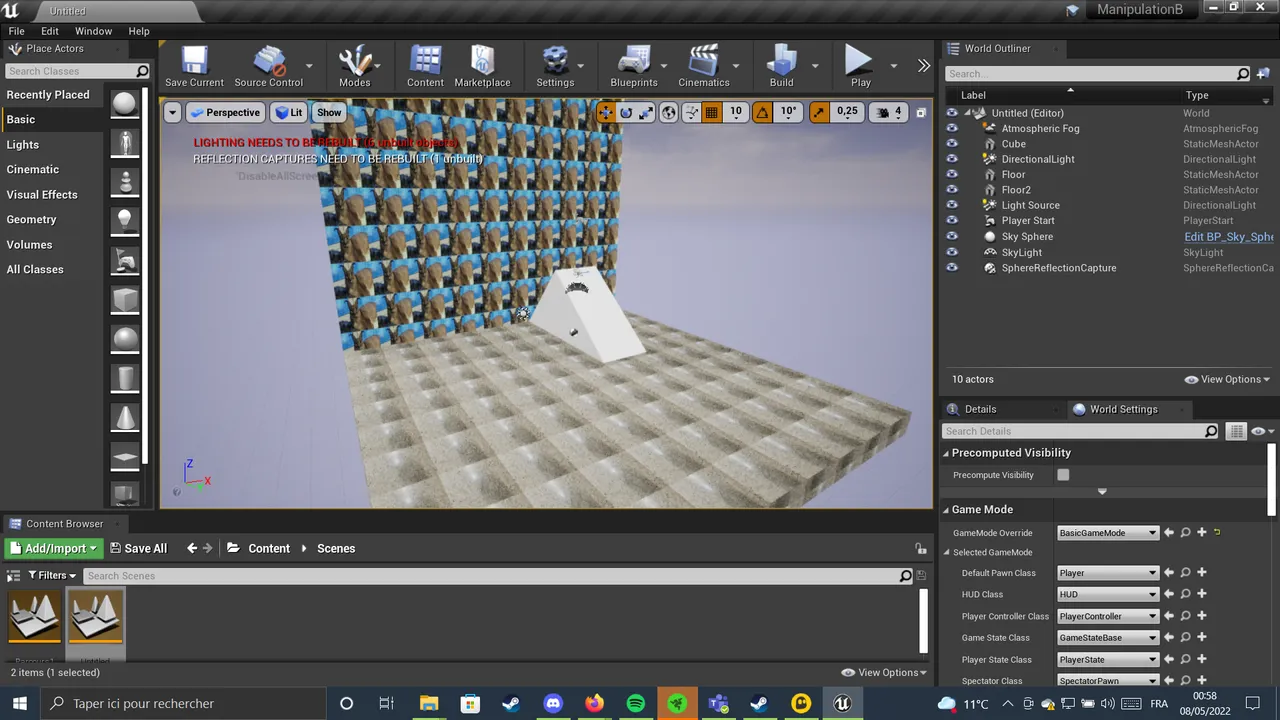Viewport: 1280px width, 720px height.
Task: Expand the toolbar overflow chevrons
Action: [x=924, y=66]
